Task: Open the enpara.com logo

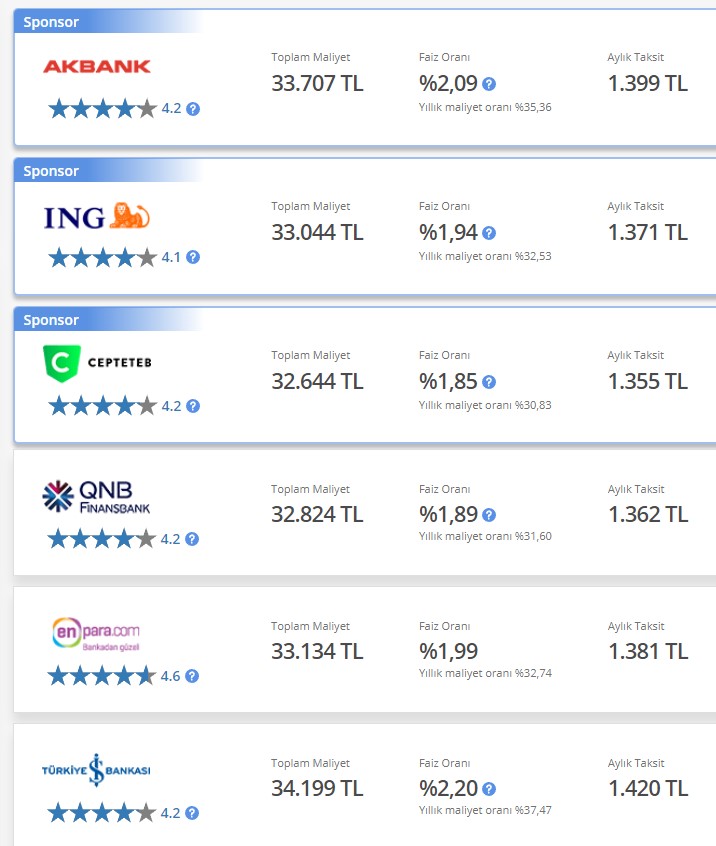Action: pos(96,633)
